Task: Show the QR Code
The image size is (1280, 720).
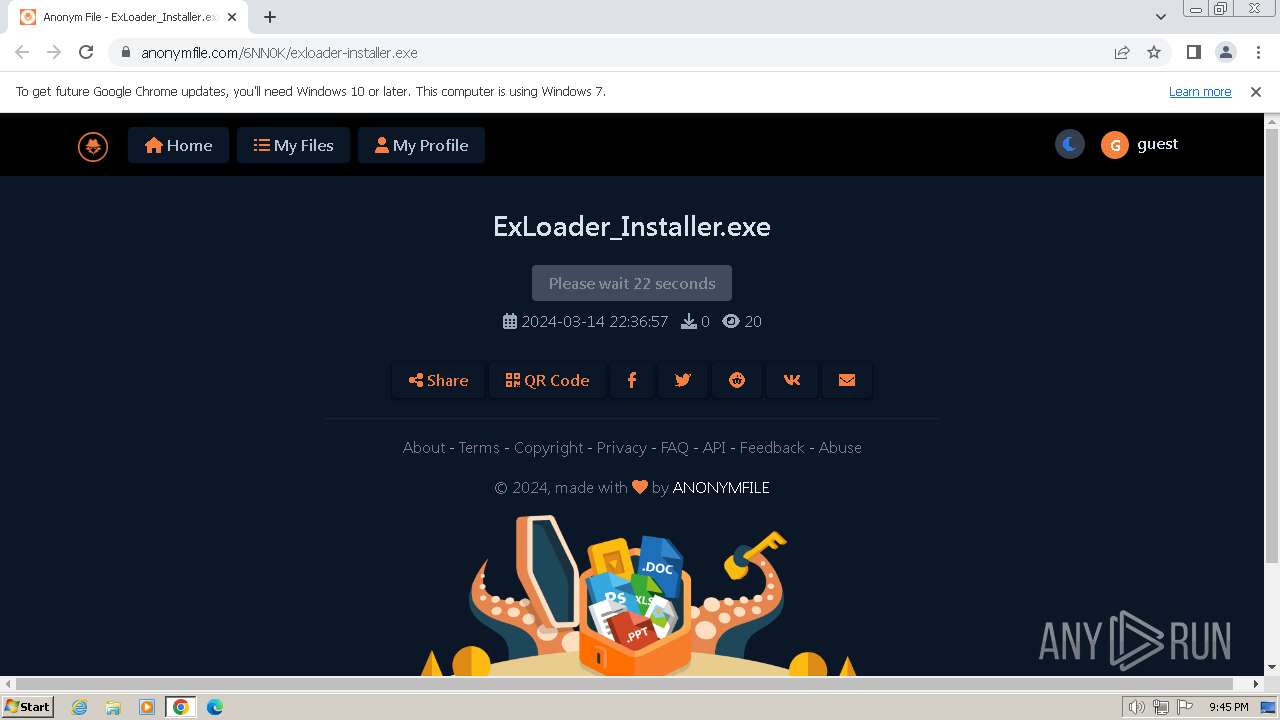Action: [x=547, y=380]
